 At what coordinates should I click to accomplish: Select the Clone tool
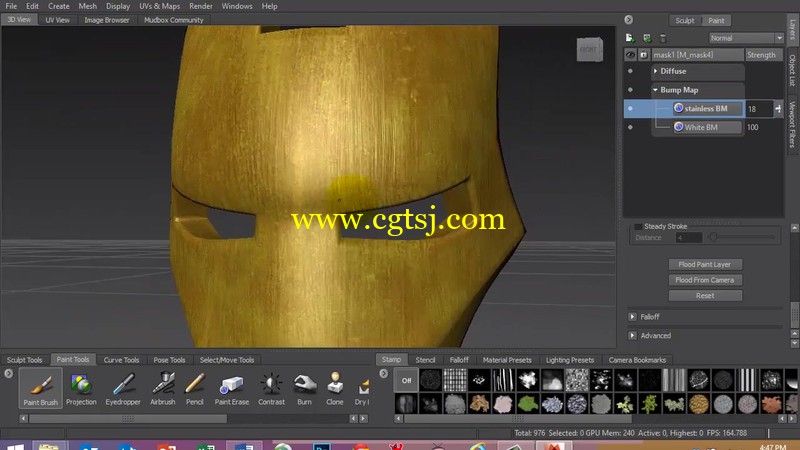(x=335, y=388)
